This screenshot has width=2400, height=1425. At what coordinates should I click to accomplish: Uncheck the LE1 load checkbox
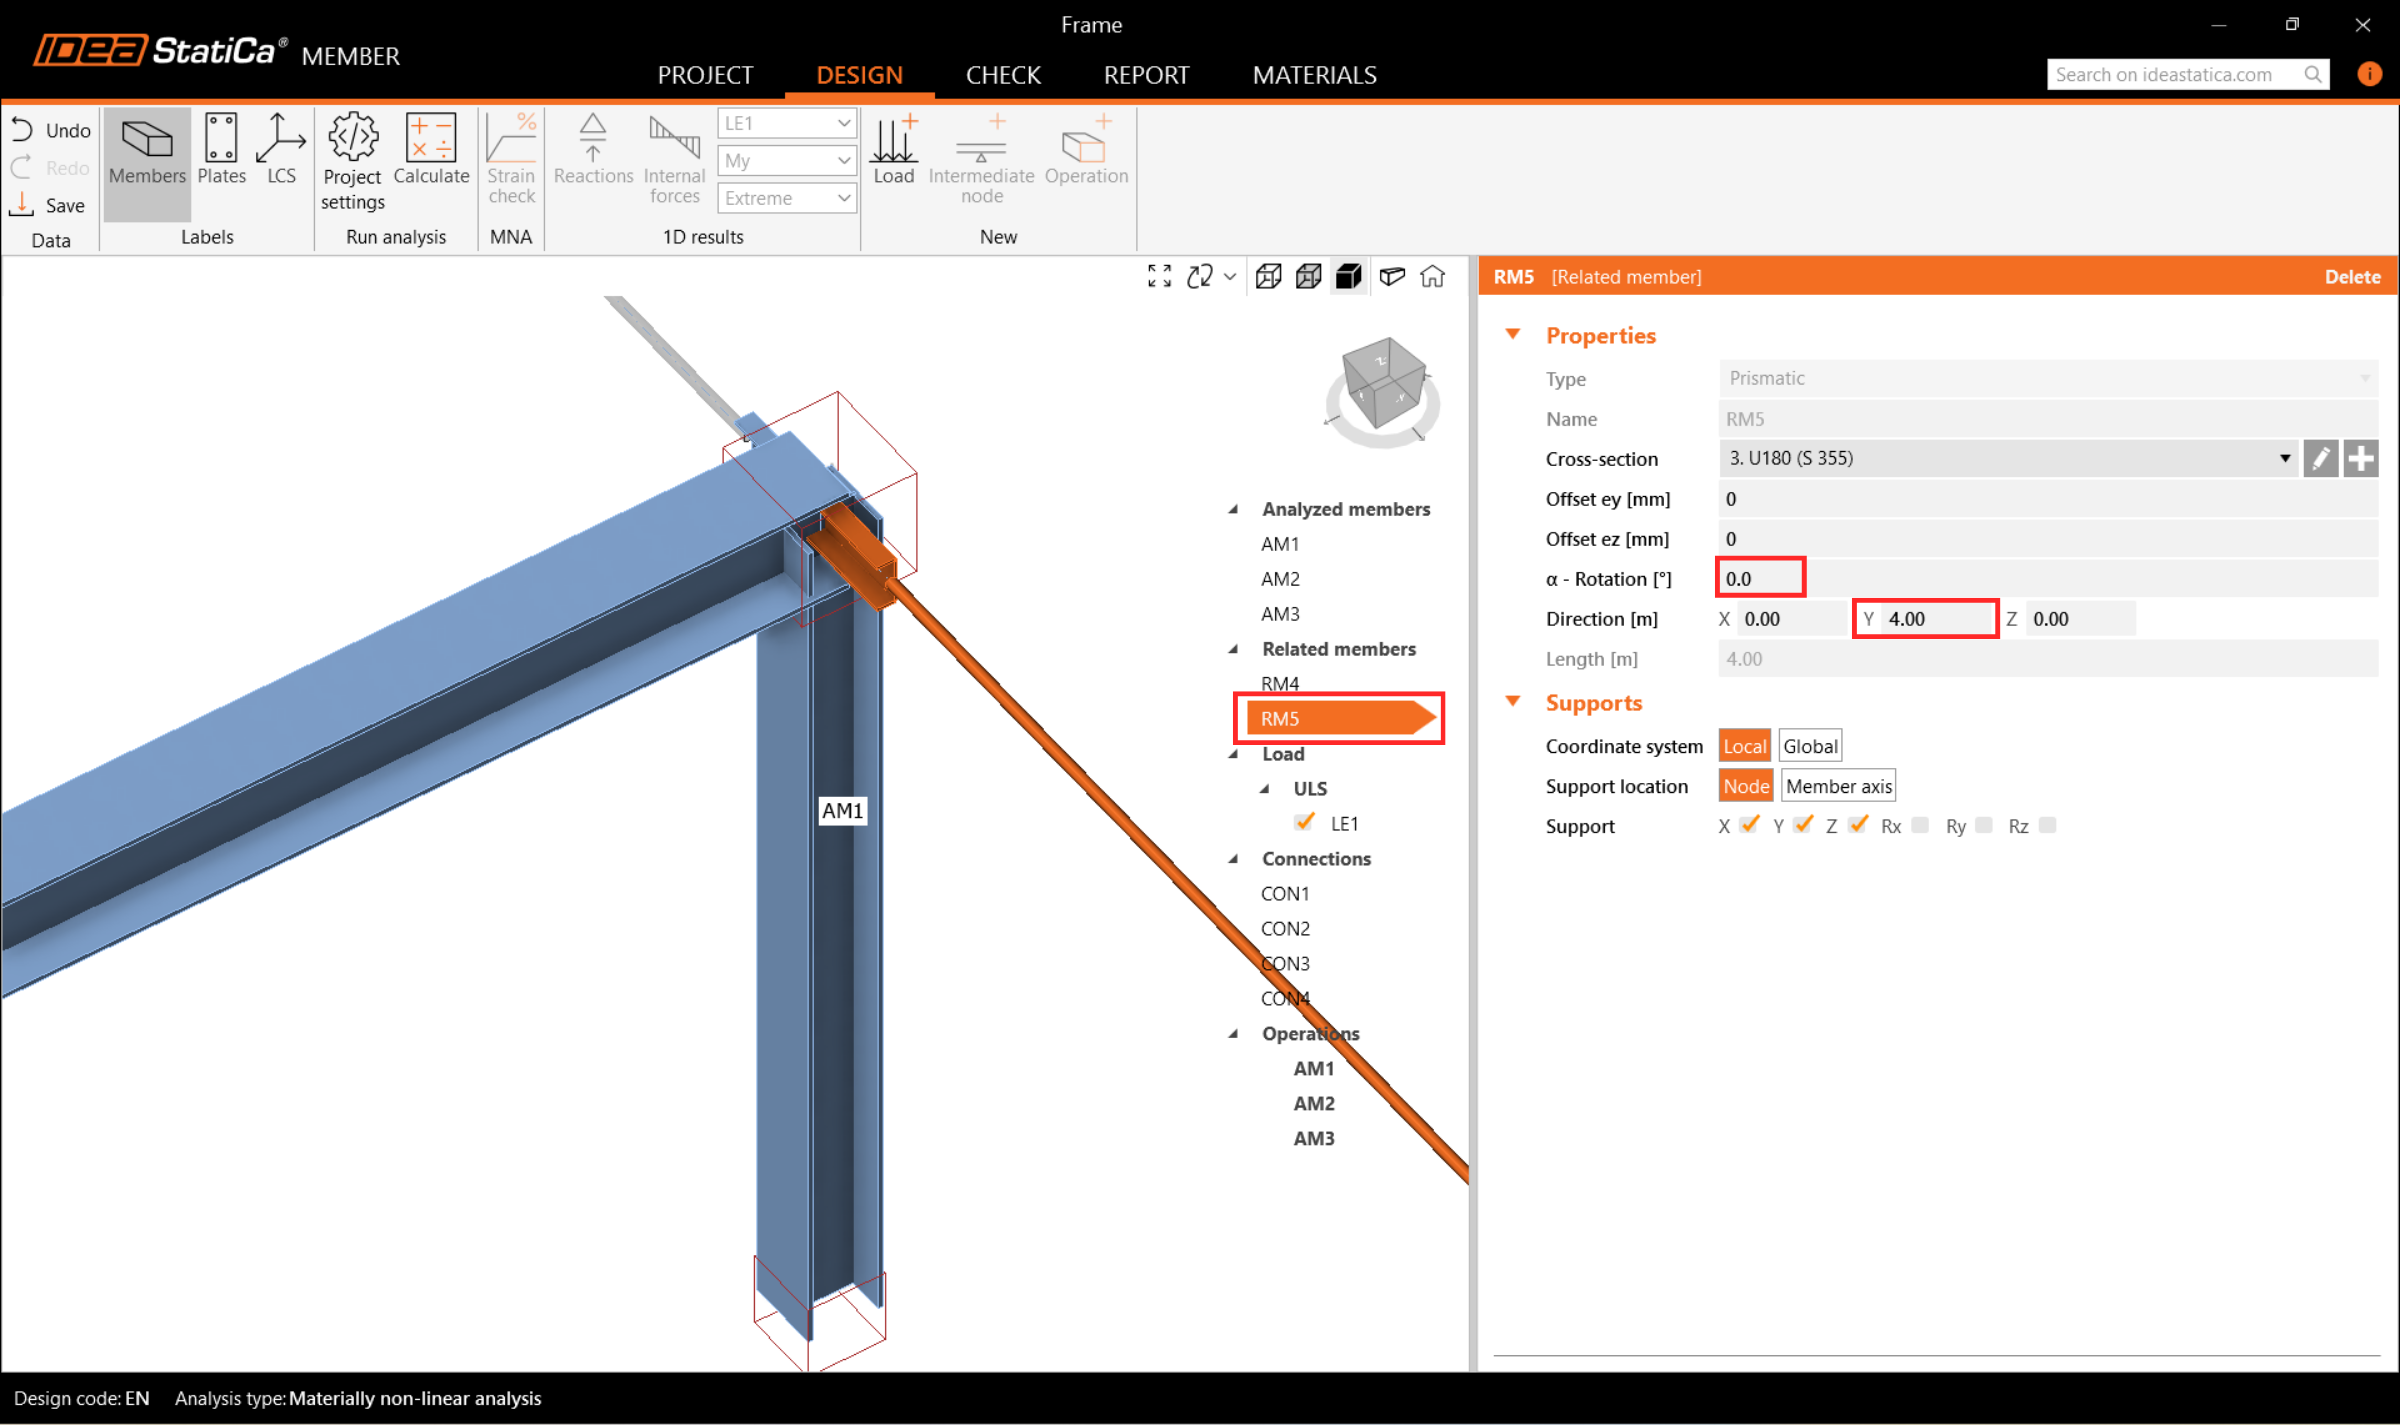(1304, 822)
